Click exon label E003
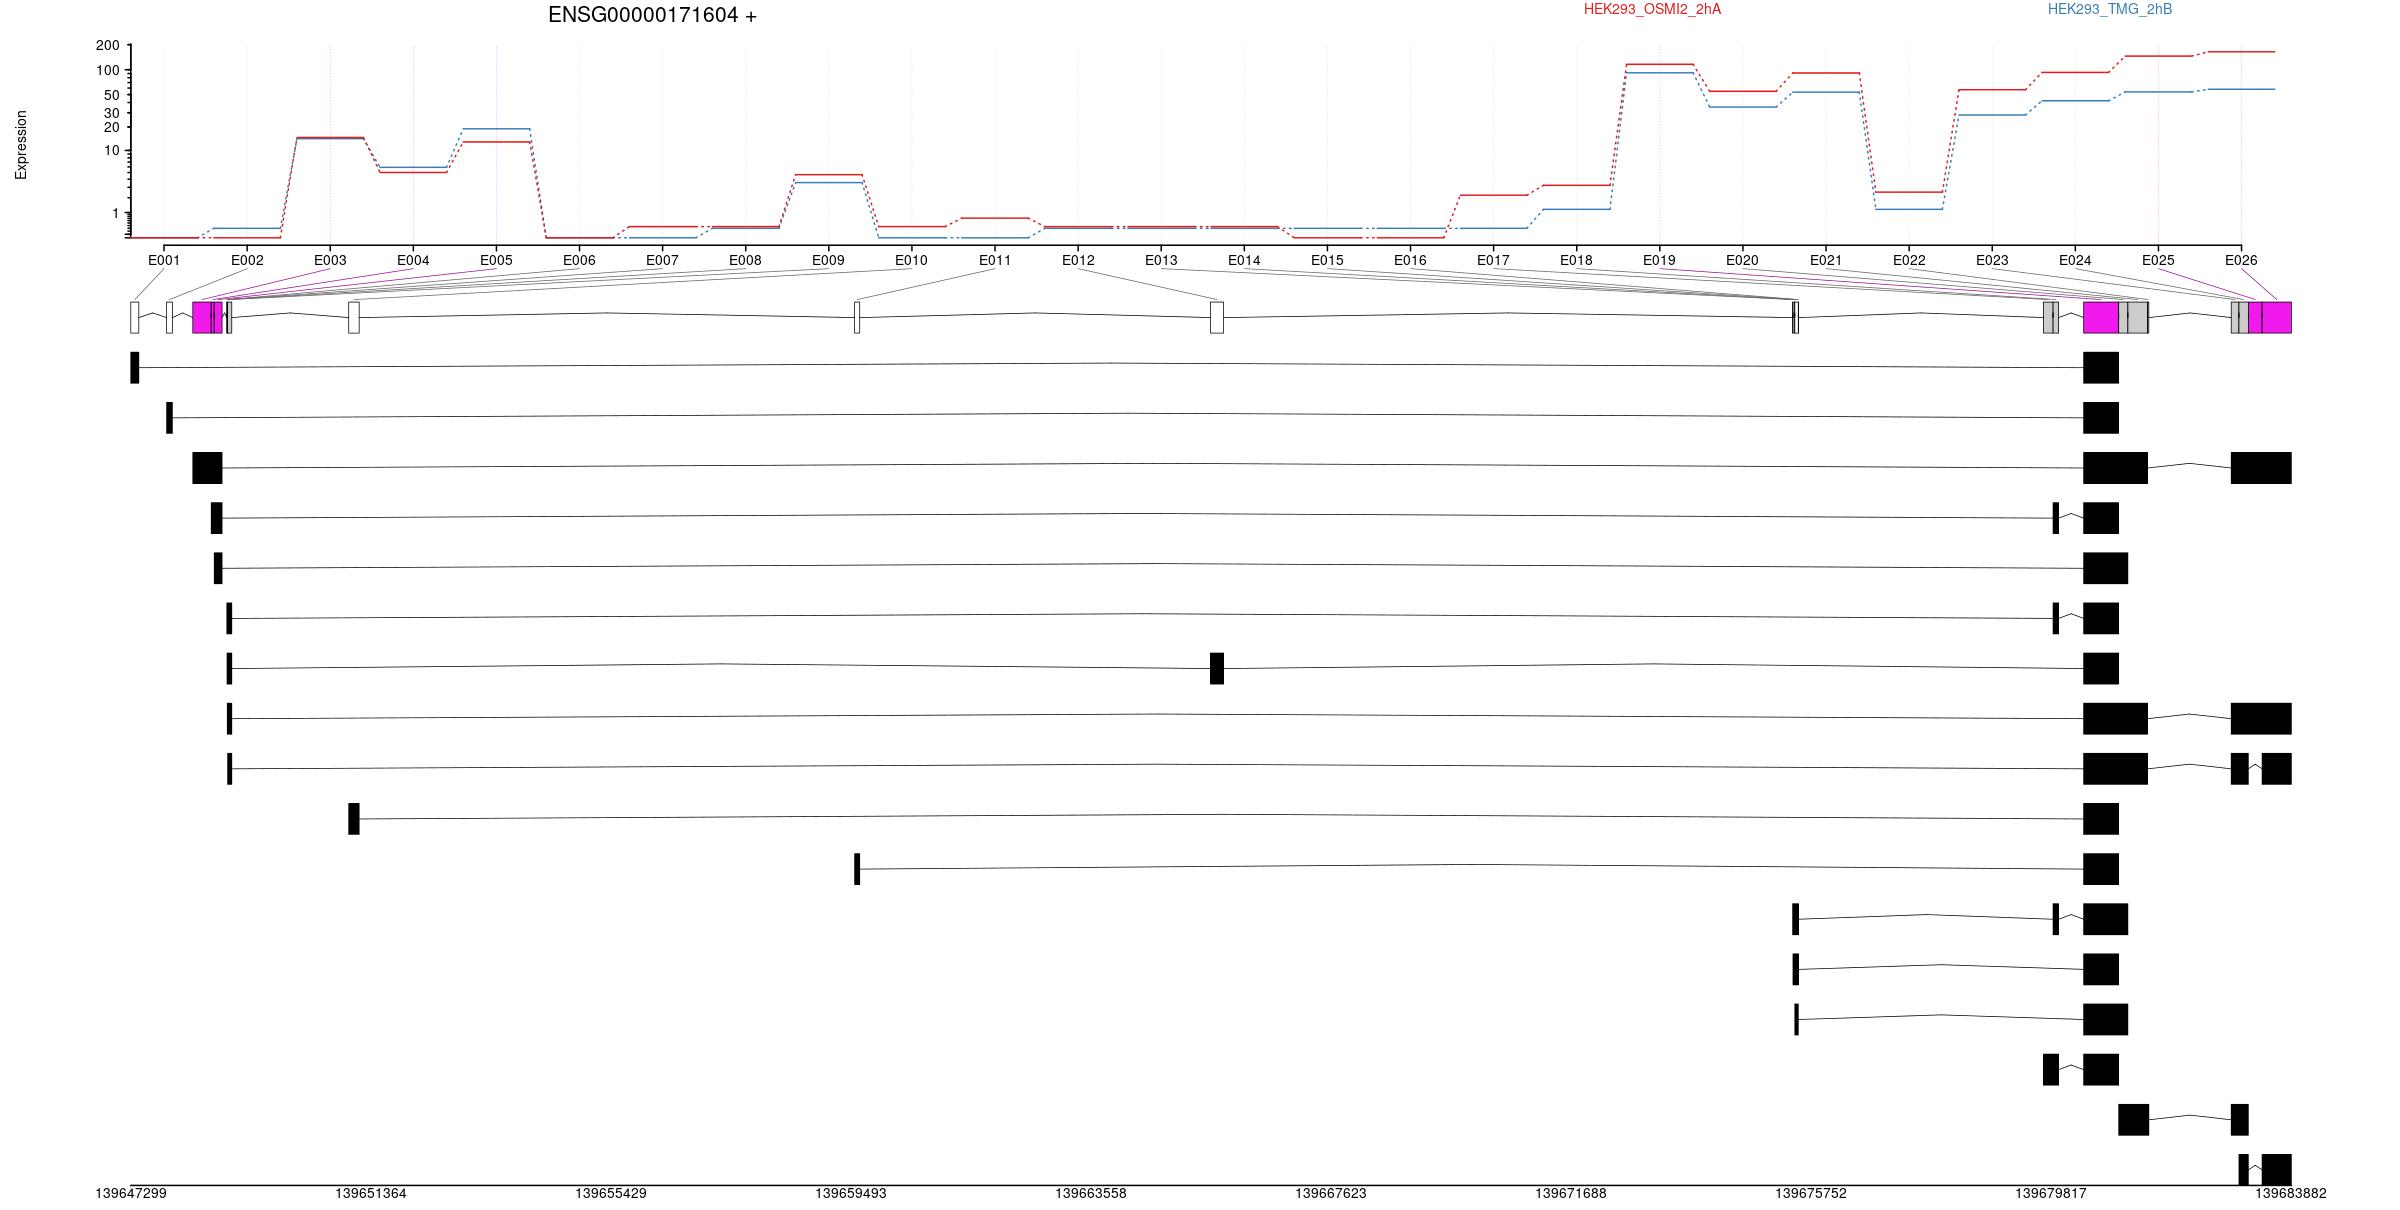Viewport: 2400px width, 1210px height. click(330, 260)
